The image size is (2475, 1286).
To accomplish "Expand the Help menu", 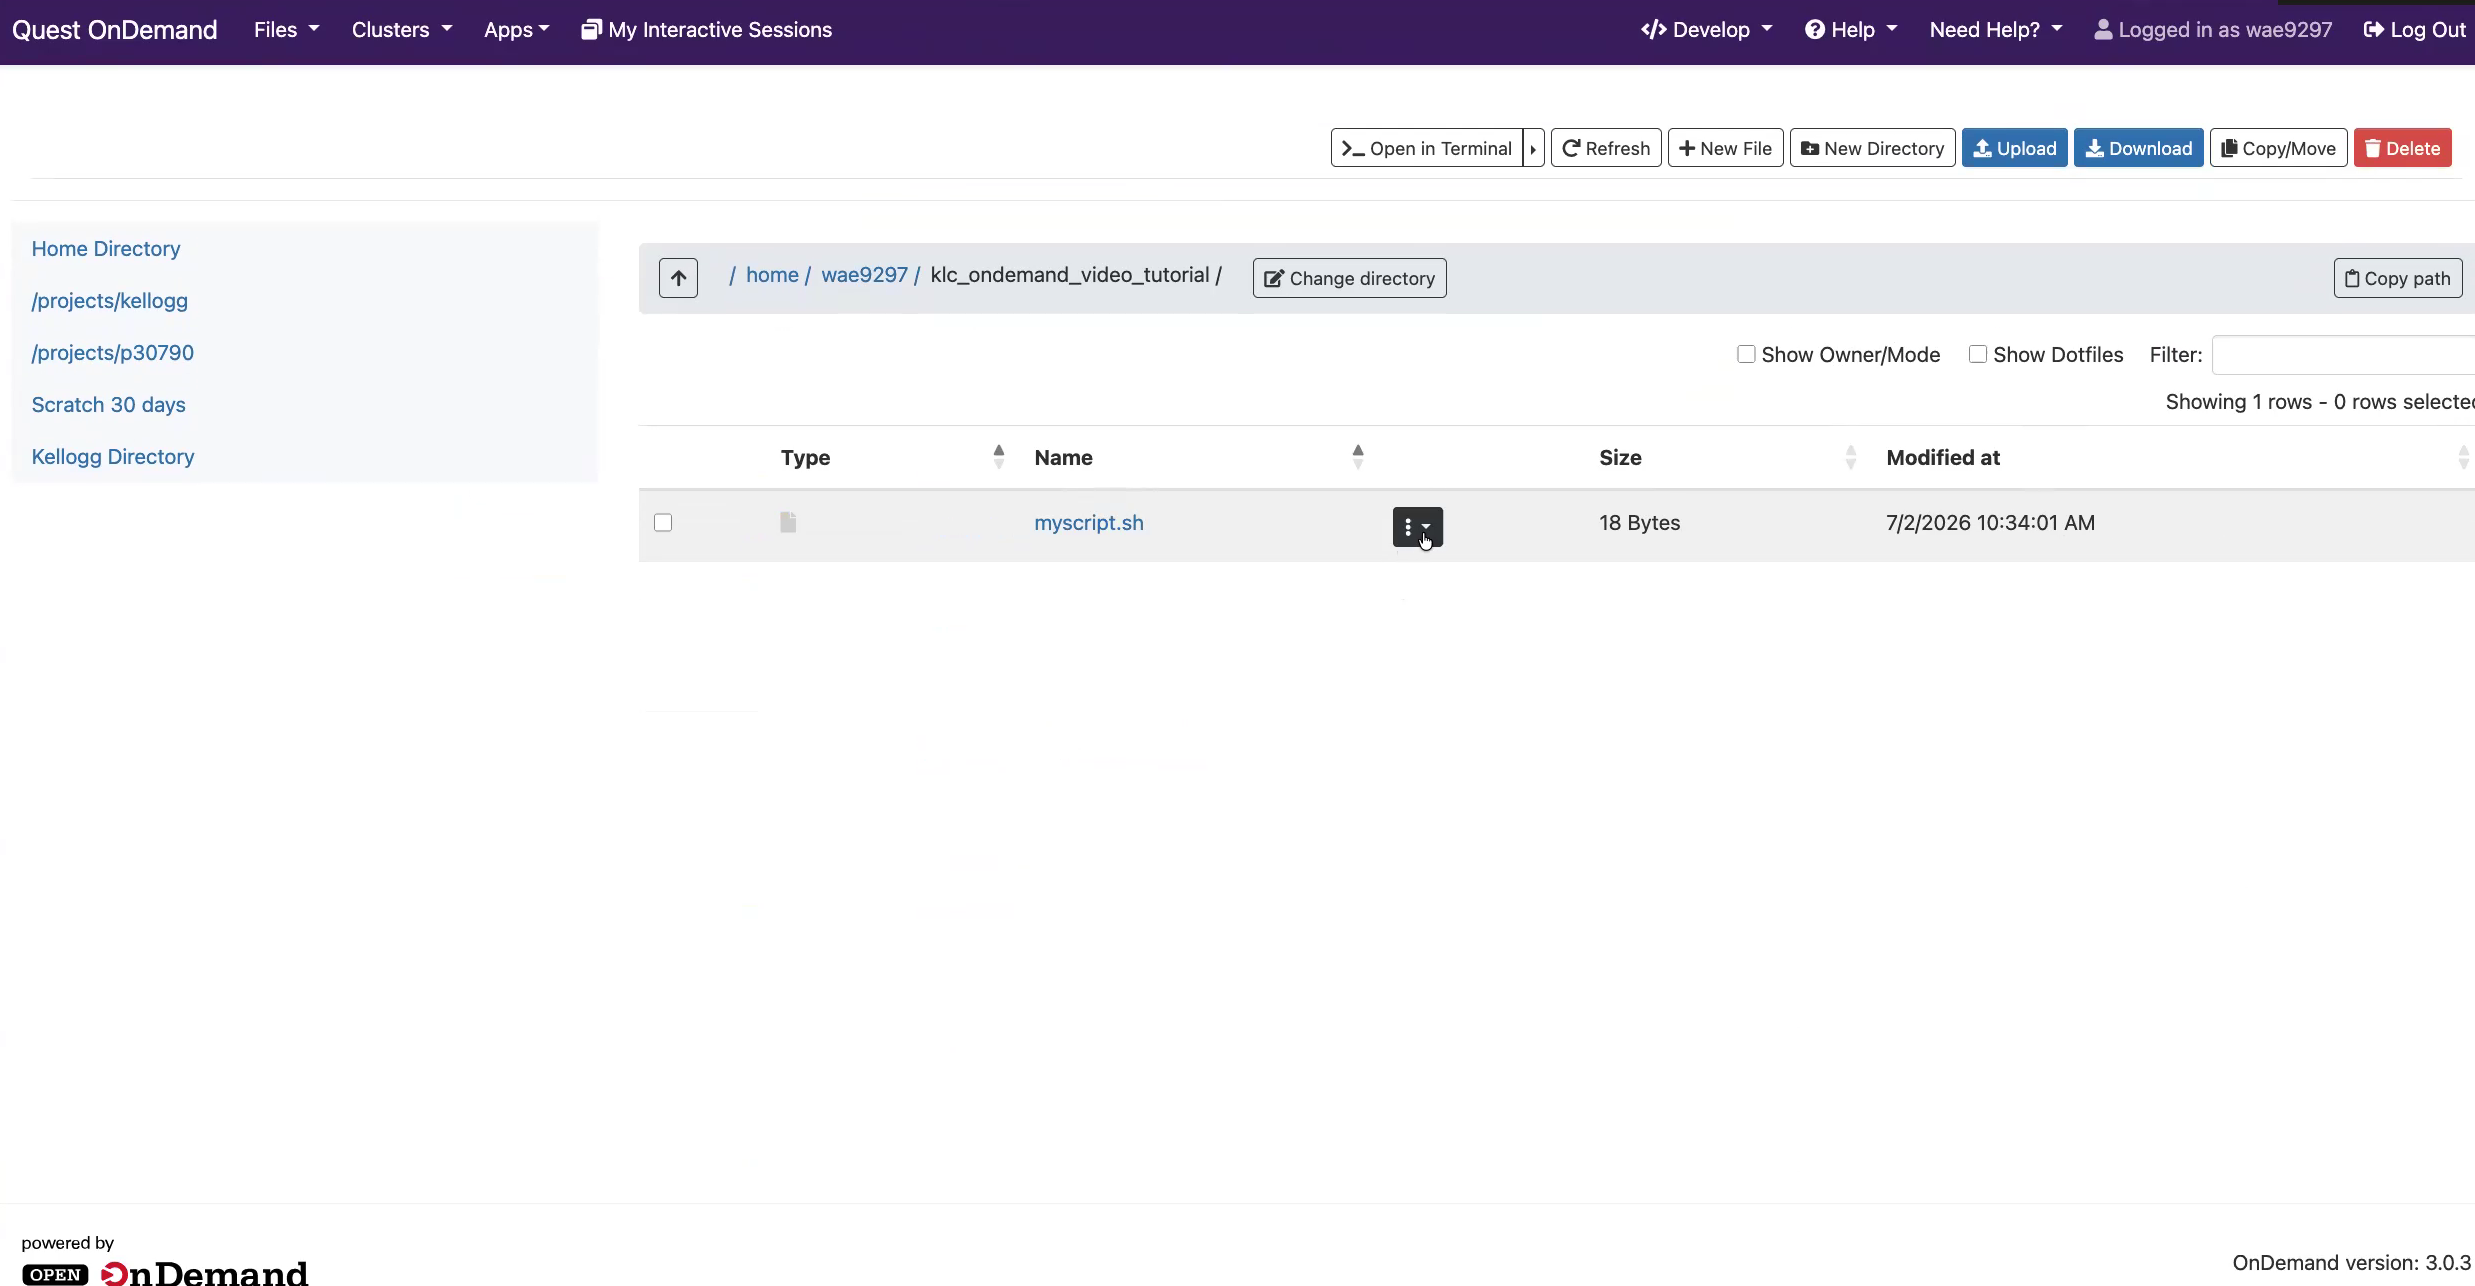I will click(1851, 30).
